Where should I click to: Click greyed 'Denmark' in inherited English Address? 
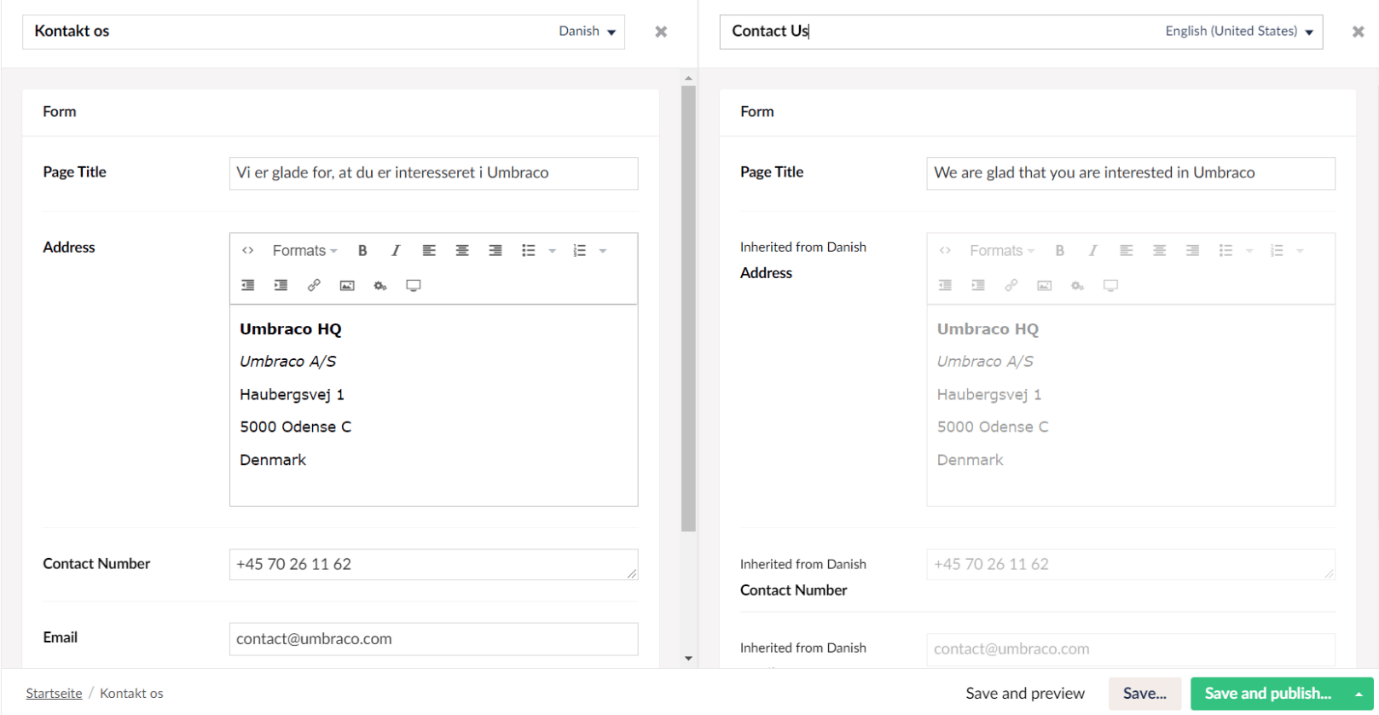click(x=970, y=460)
